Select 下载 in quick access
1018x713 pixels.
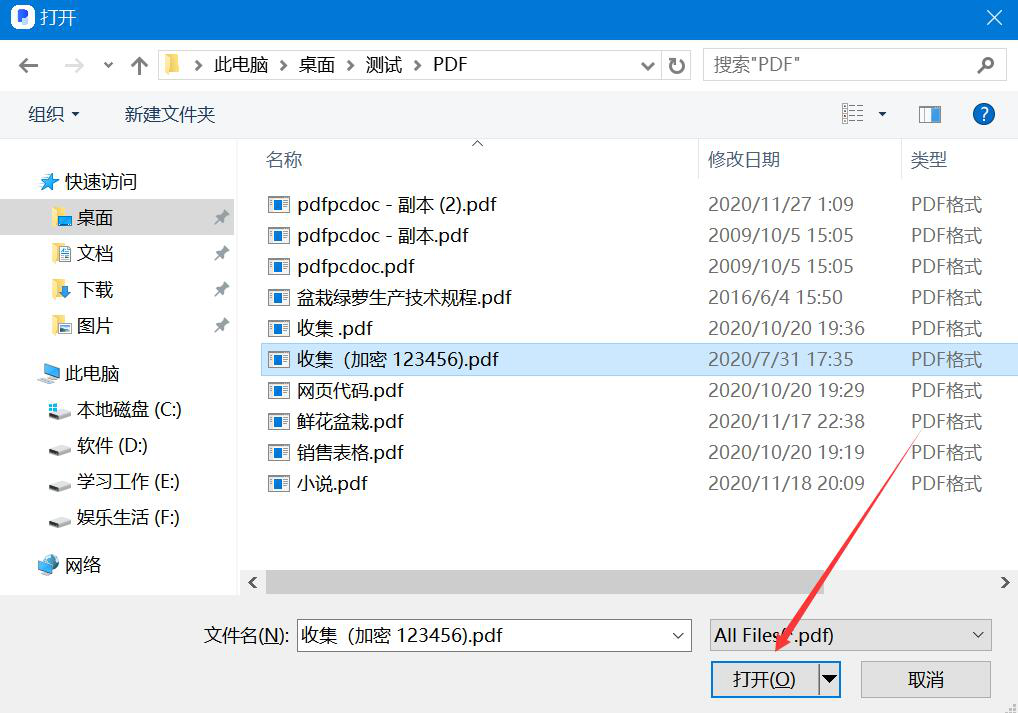tap(95, 290)
